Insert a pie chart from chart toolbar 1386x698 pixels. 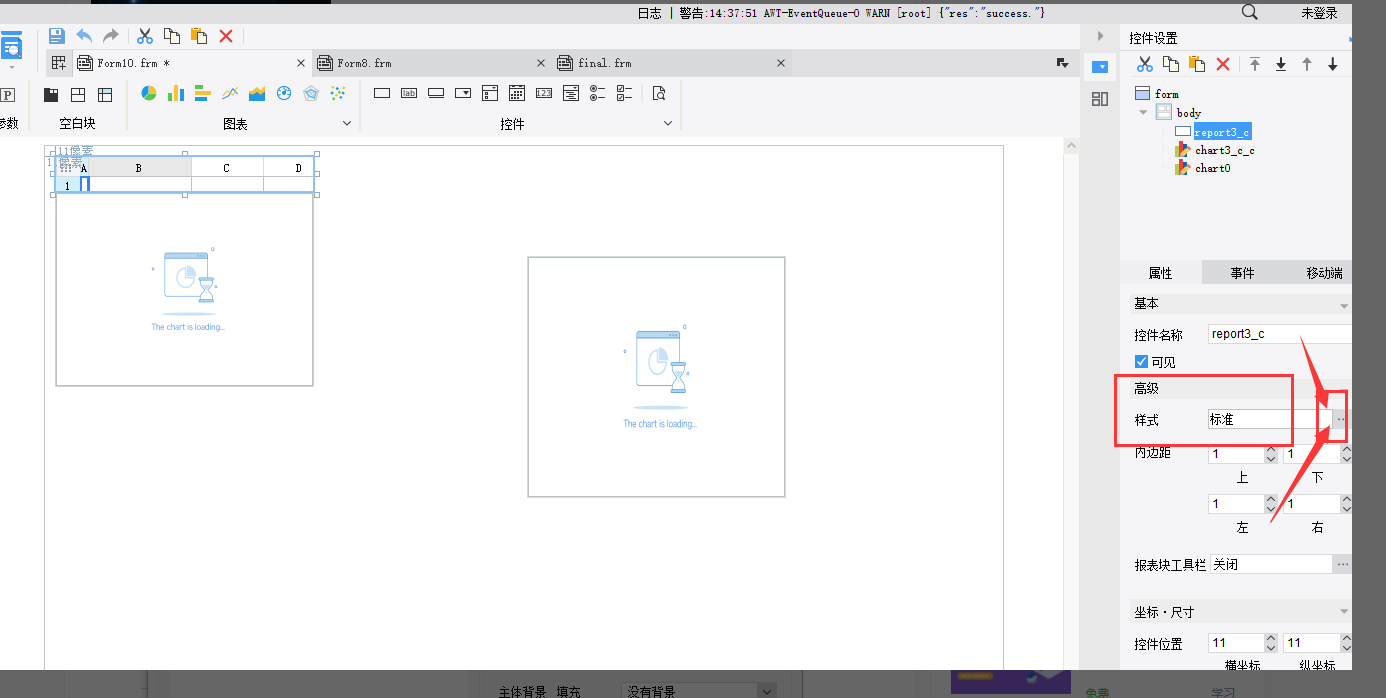point(149,93)
